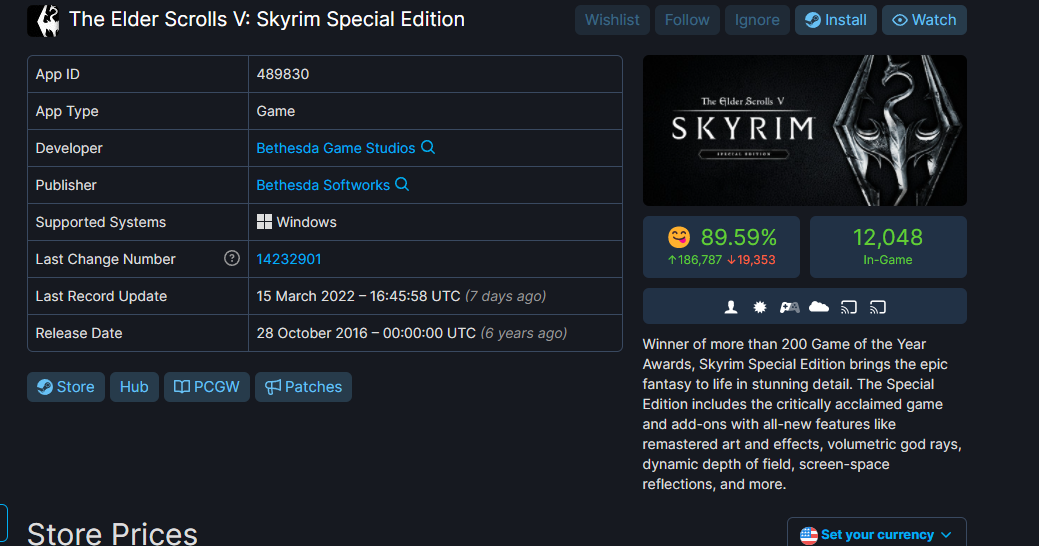The image size is (1039, 546).
Task: Open the Set your currency dropdown
Action: point(877,534)
